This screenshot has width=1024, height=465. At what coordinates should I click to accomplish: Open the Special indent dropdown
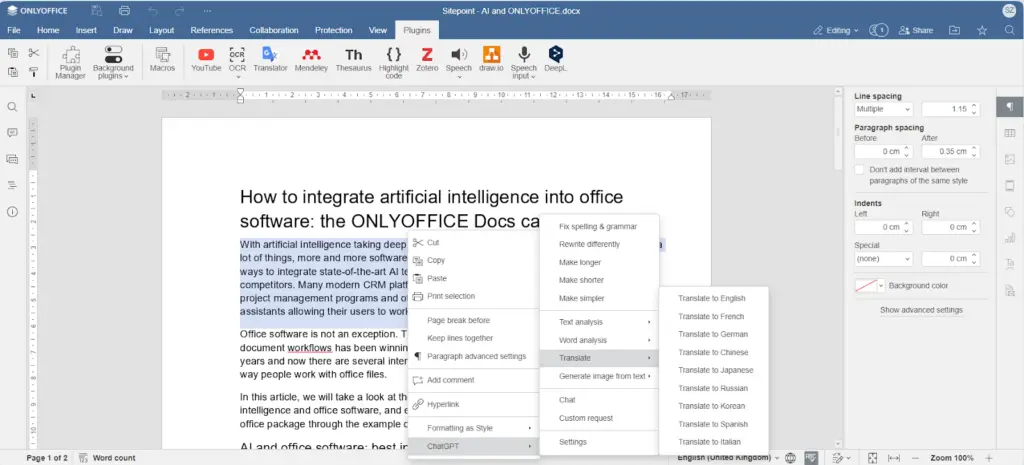[x=883, y=258]
